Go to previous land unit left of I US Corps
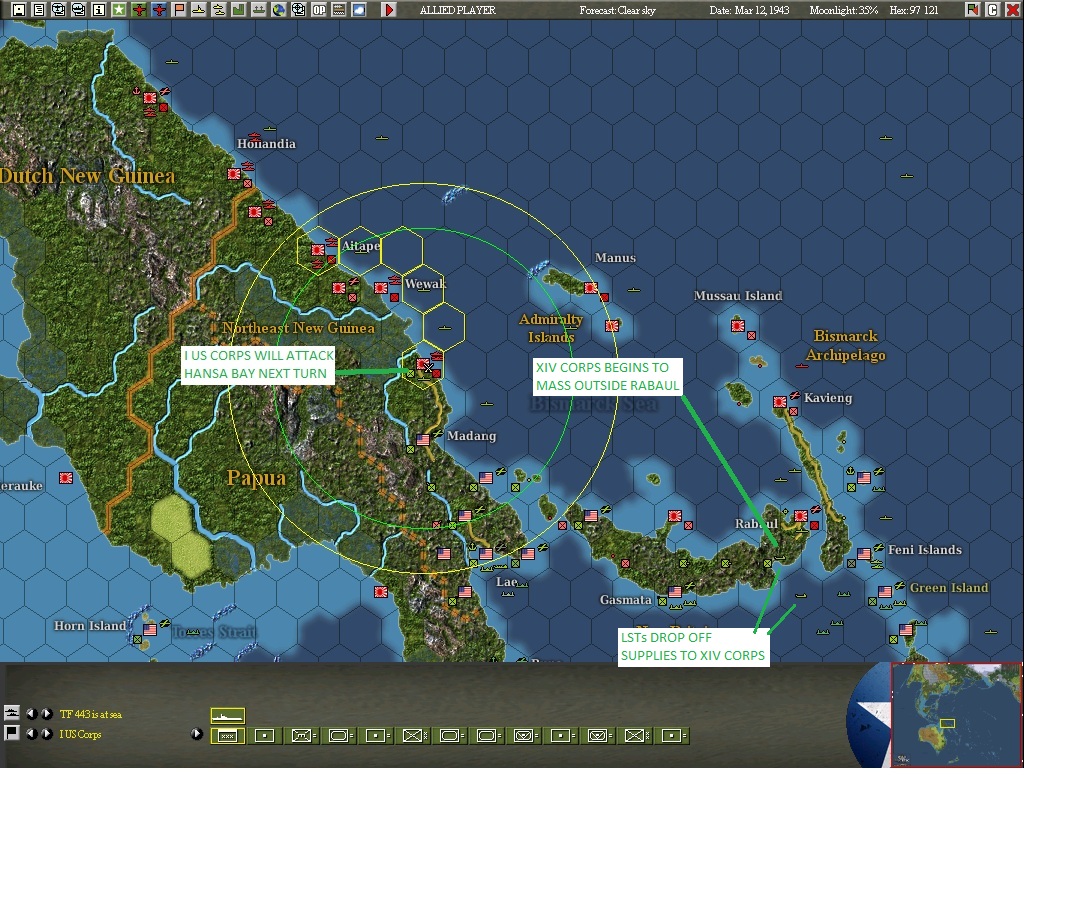Viewport: 1083px width, 898px height. click(31, 734)
